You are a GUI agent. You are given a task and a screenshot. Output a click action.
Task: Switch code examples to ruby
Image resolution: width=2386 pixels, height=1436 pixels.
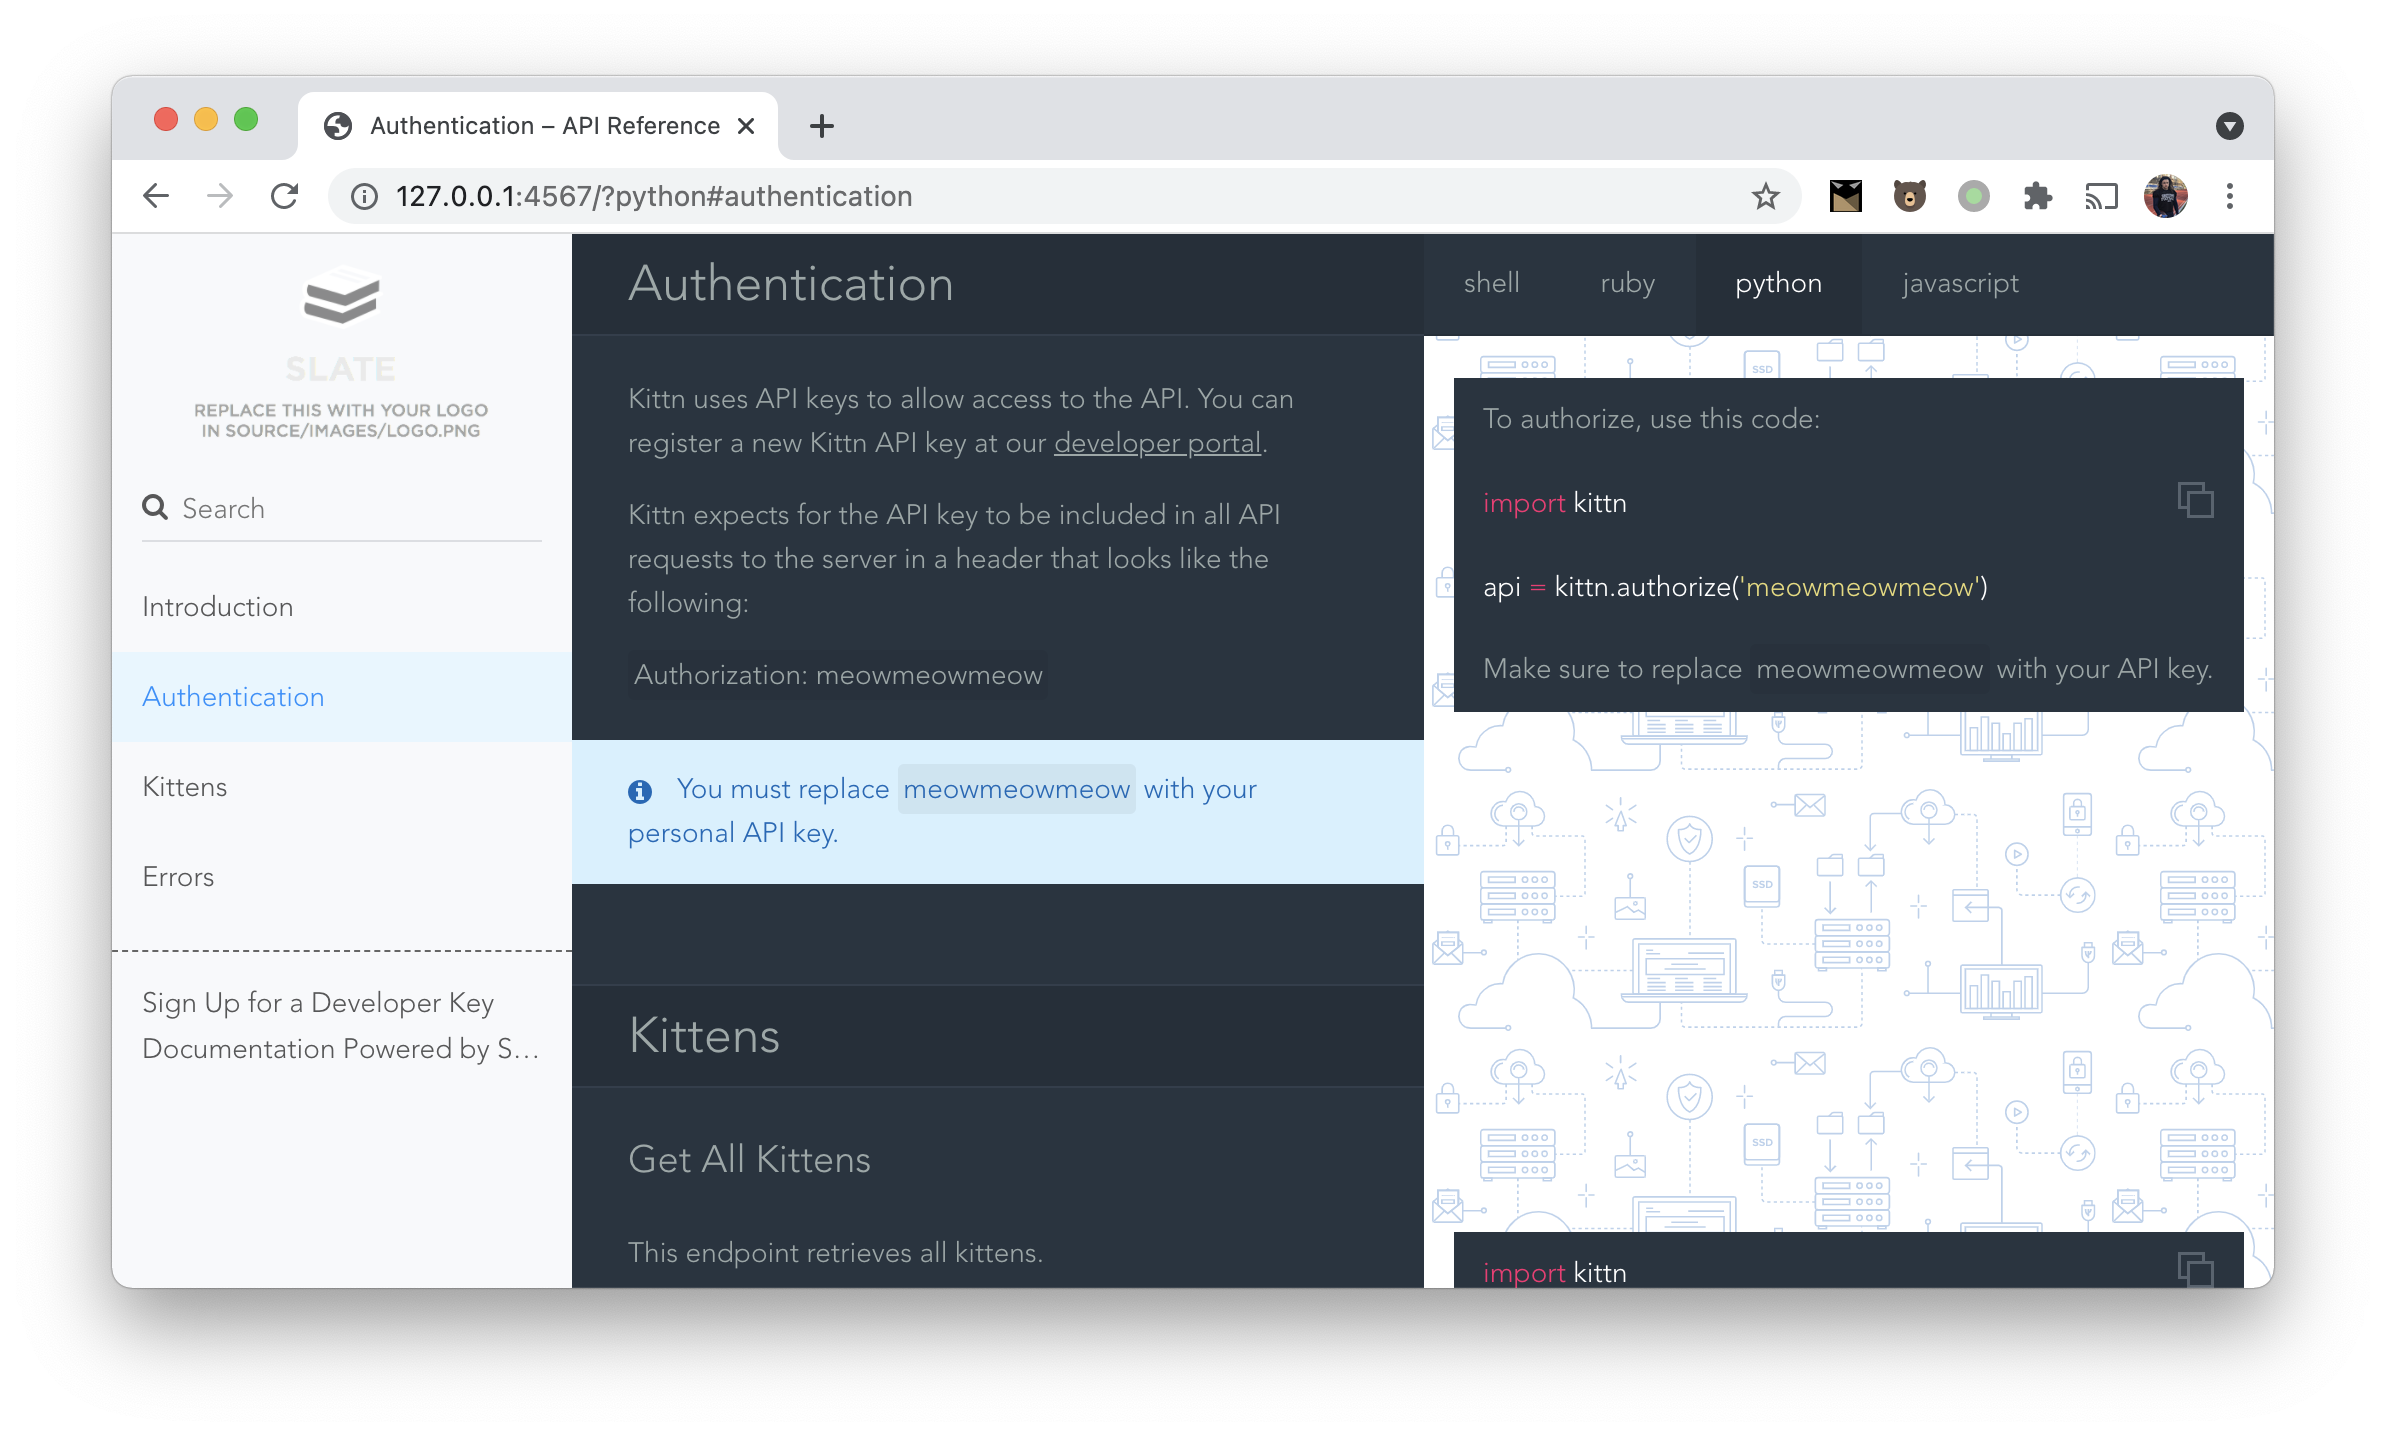1627,283
